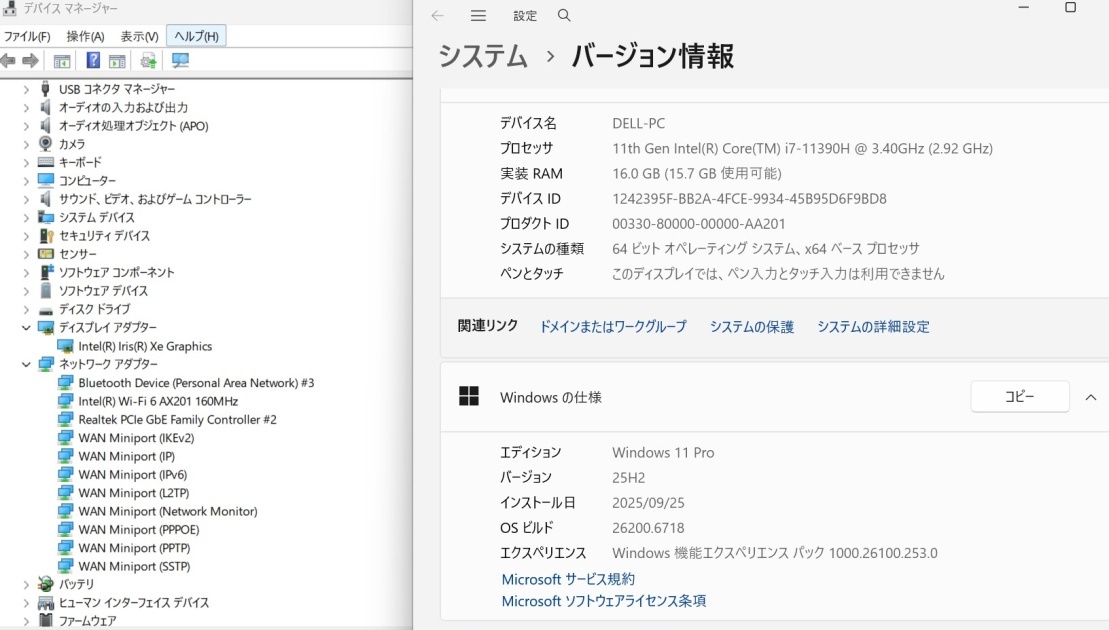Click the Settings search magnifier icon
1109x630 pixels.
click(564, 16)
